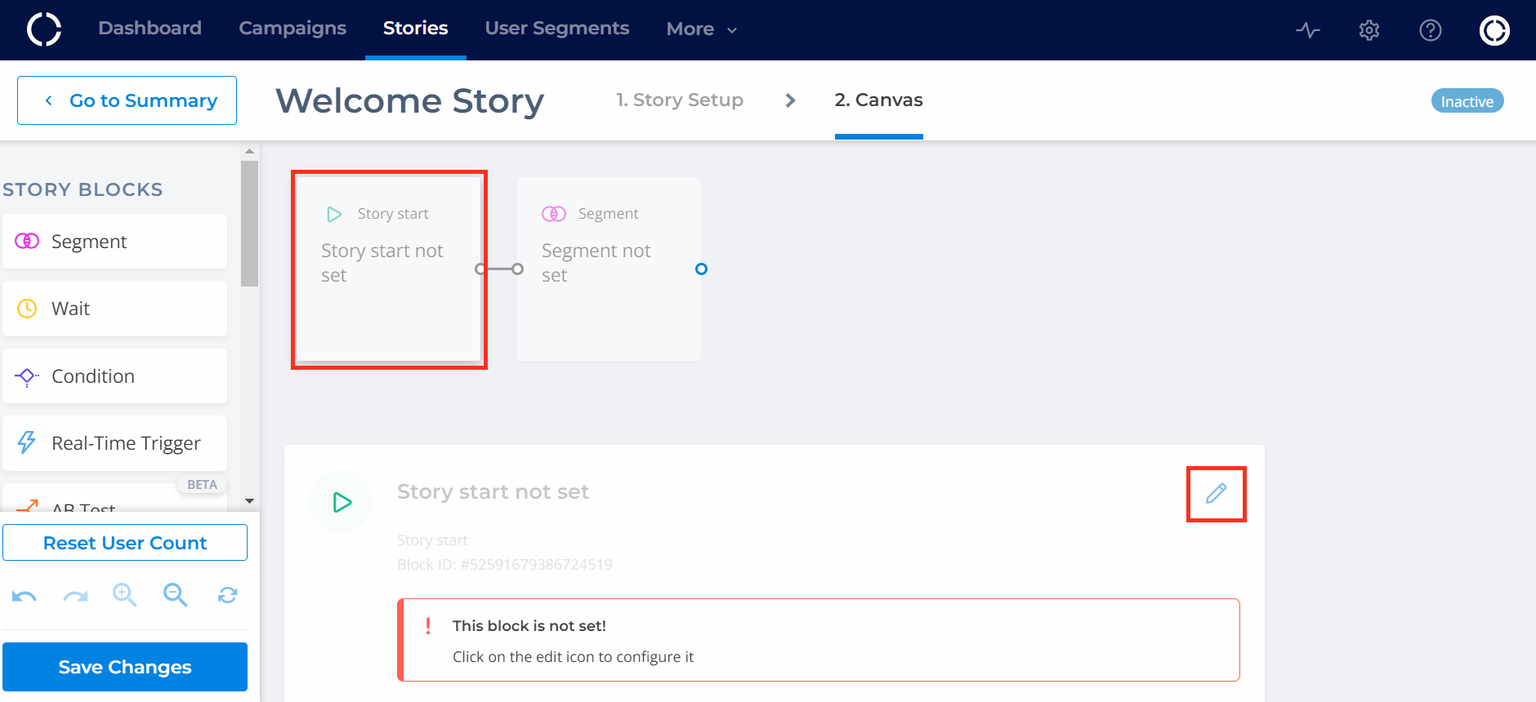Select the Segment story block
This screenshot has width=1536, height=702.
115,241
